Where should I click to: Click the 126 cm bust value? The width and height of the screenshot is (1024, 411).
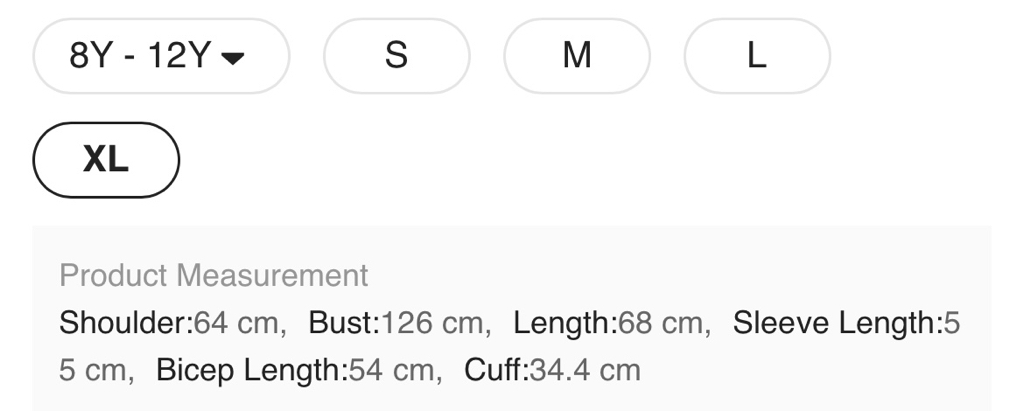[435, 323]
